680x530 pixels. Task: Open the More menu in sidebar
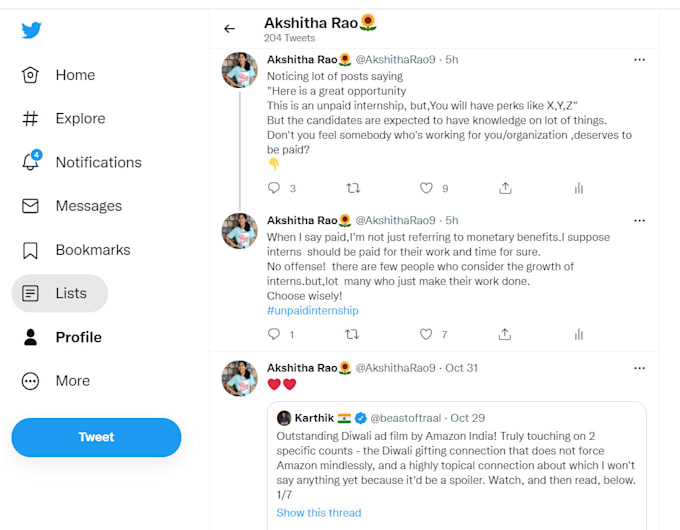coord(56,381)
